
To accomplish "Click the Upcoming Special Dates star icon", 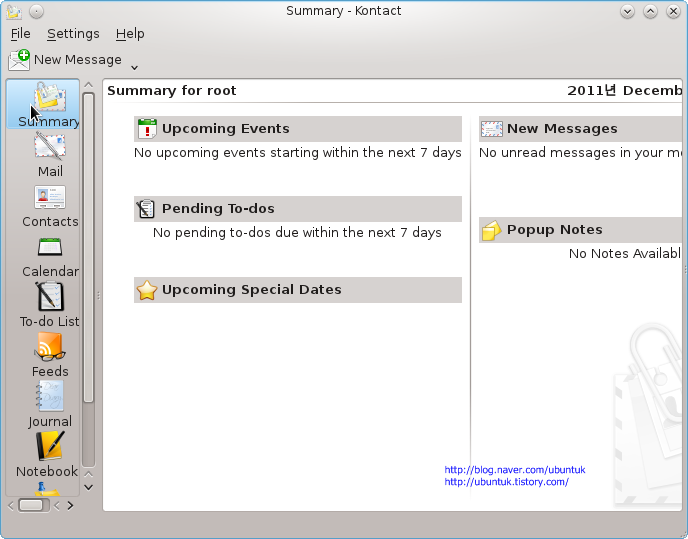I will pyautogui.click(x=147, y=290).
